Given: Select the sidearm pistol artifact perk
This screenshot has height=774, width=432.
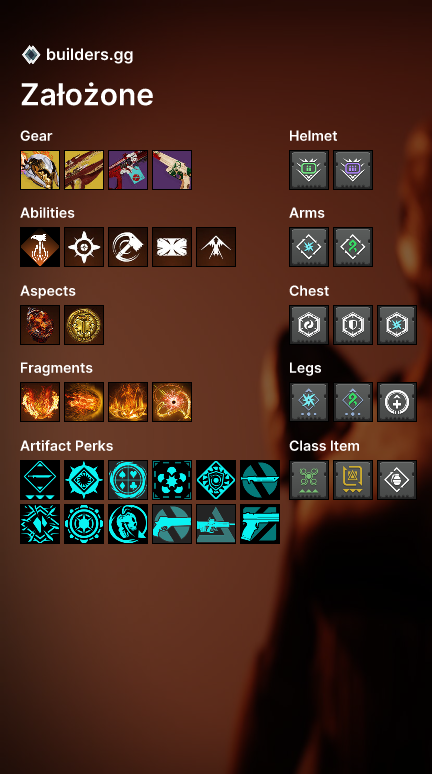Looking at the screenshot, I should pos(260,524).
